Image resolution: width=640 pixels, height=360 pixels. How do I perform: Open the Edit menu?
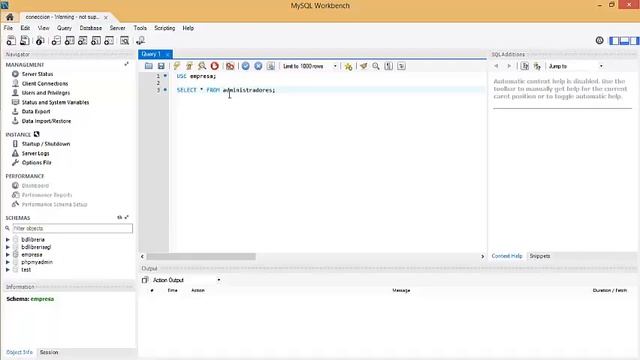(x=25, y=28)
